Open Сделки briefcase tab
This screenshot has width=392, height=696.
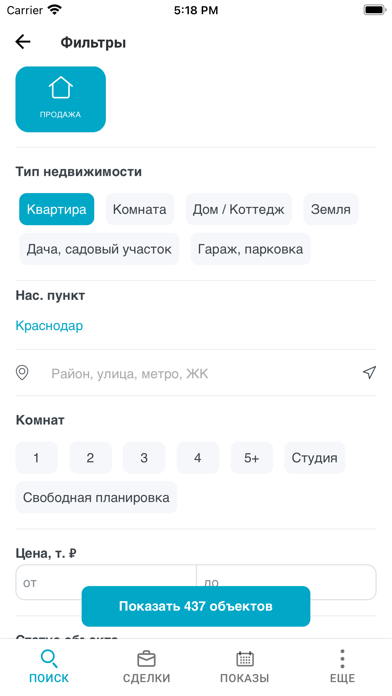tap(147, 667)
